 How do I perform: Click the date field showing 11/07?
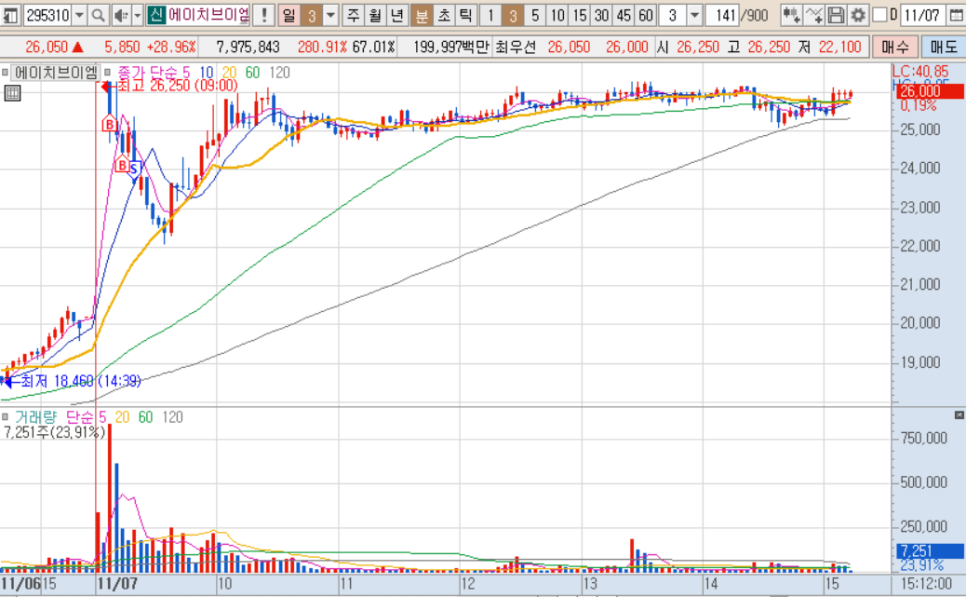[x=922, y=15]
